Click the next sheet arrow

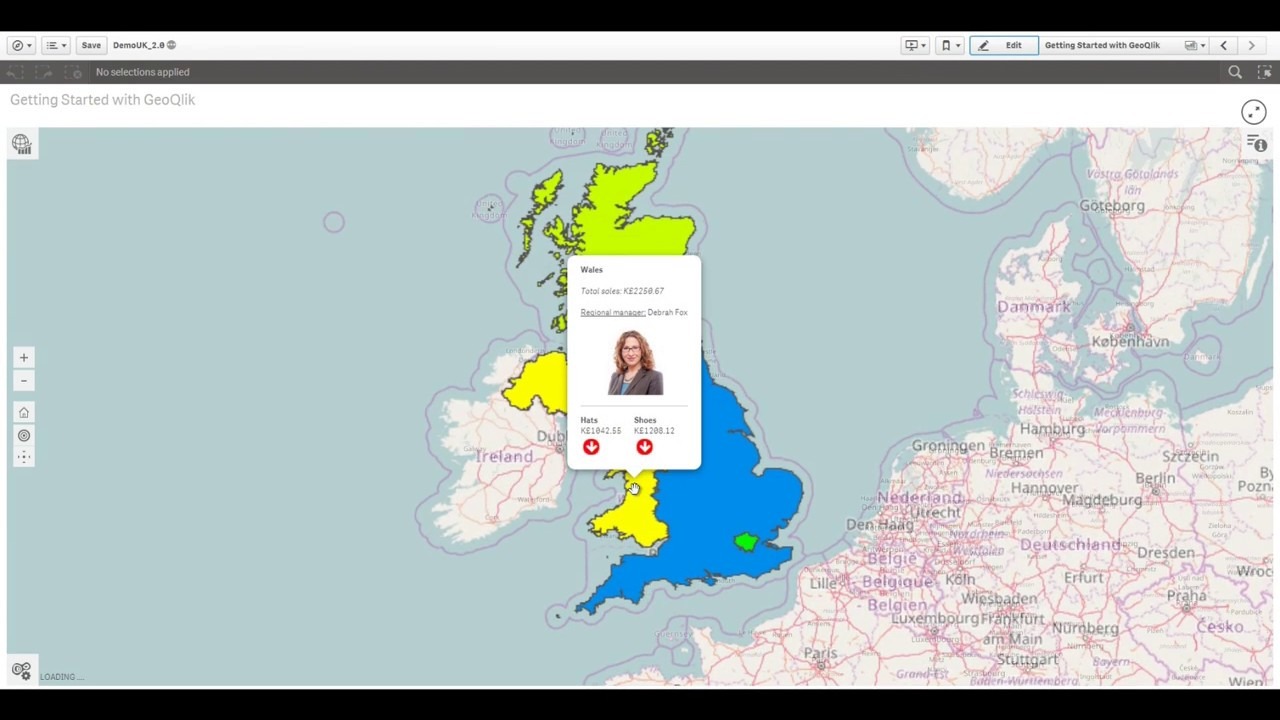pyautogui.click(x=1252, y=44)
